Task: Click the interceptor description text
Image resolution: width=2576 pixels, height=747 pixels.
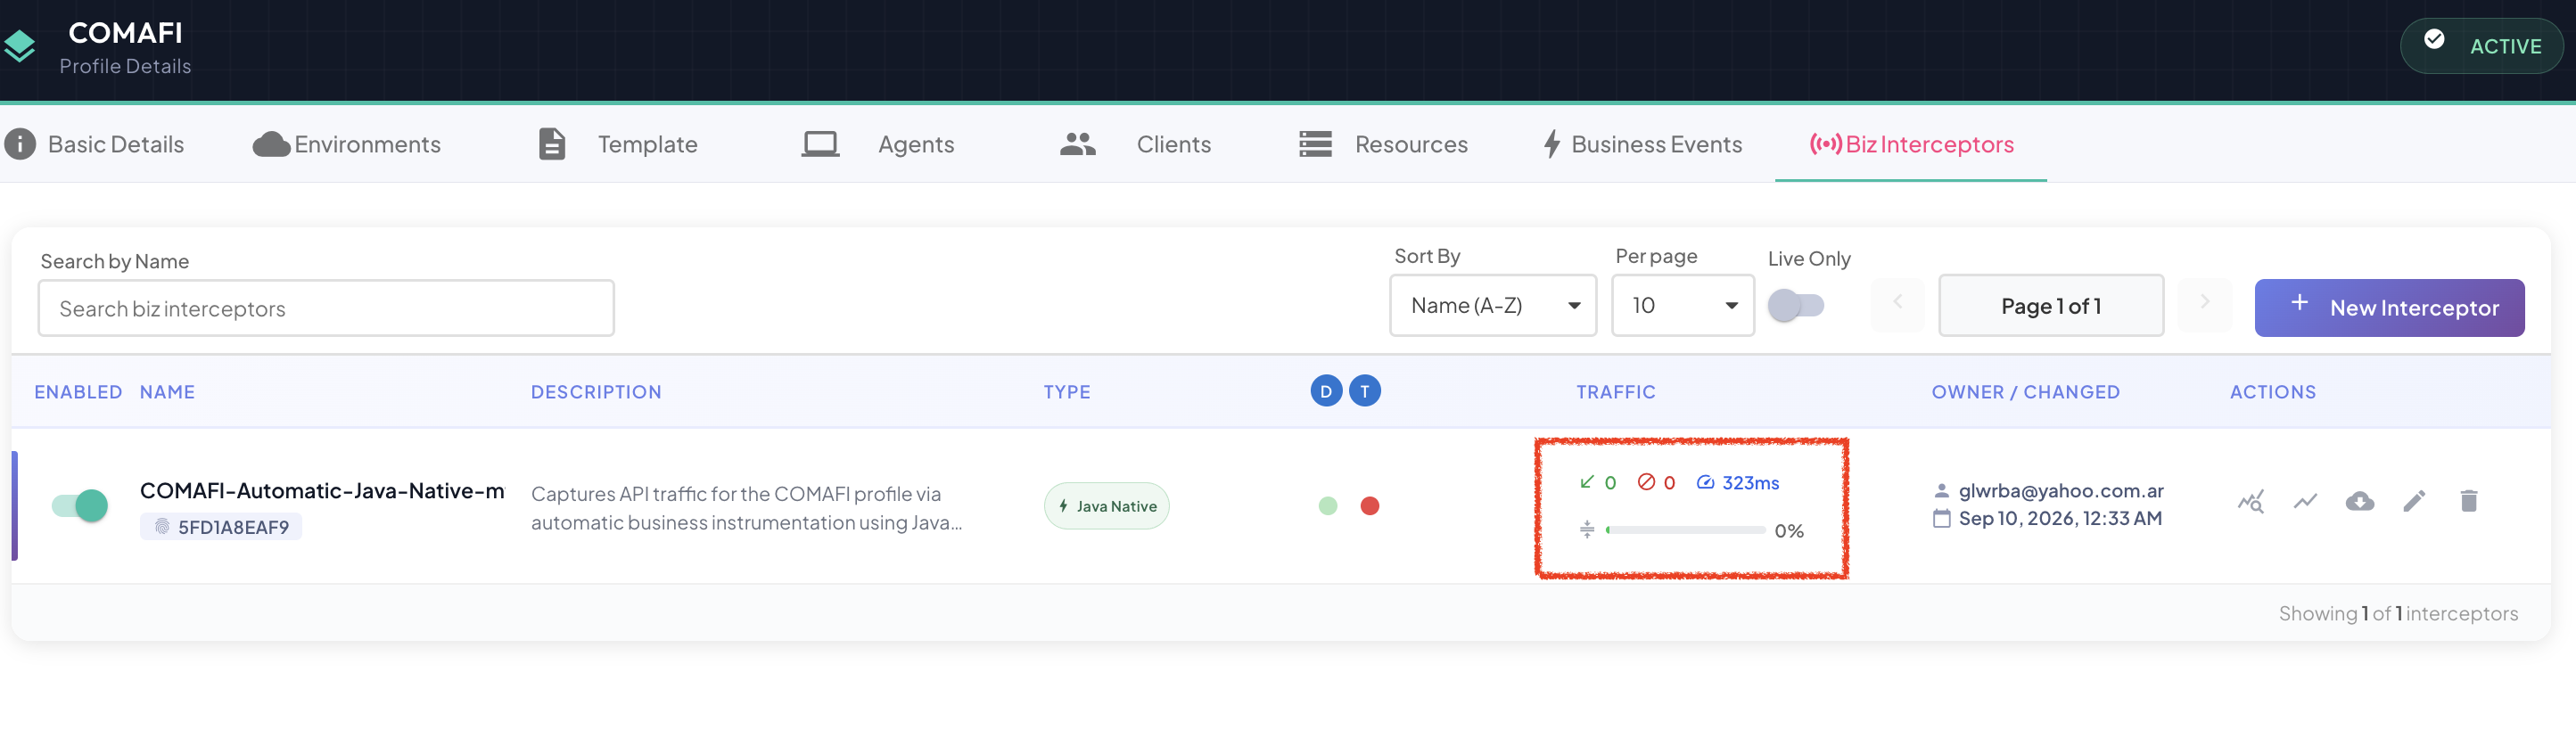Action: coord(746,508)
